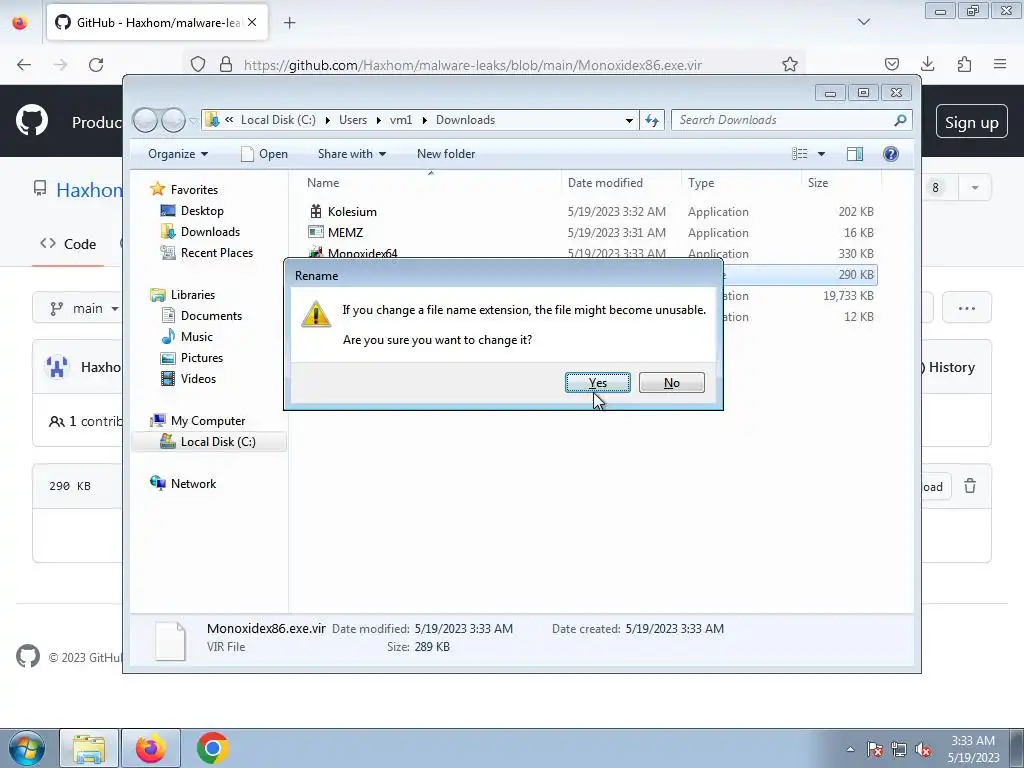Sort files by the Type column

(701, 183)
